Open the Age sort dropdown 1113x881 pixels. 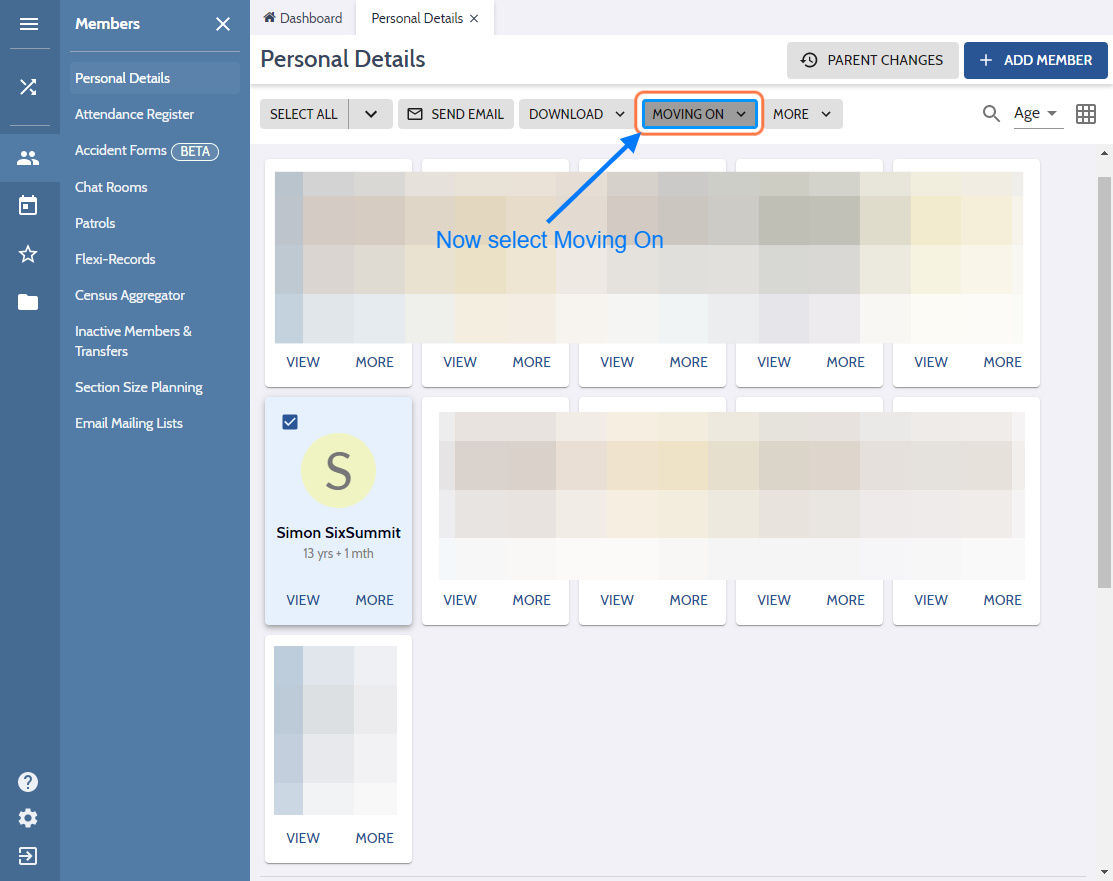pyautogui.click(x=1036, y=114)
